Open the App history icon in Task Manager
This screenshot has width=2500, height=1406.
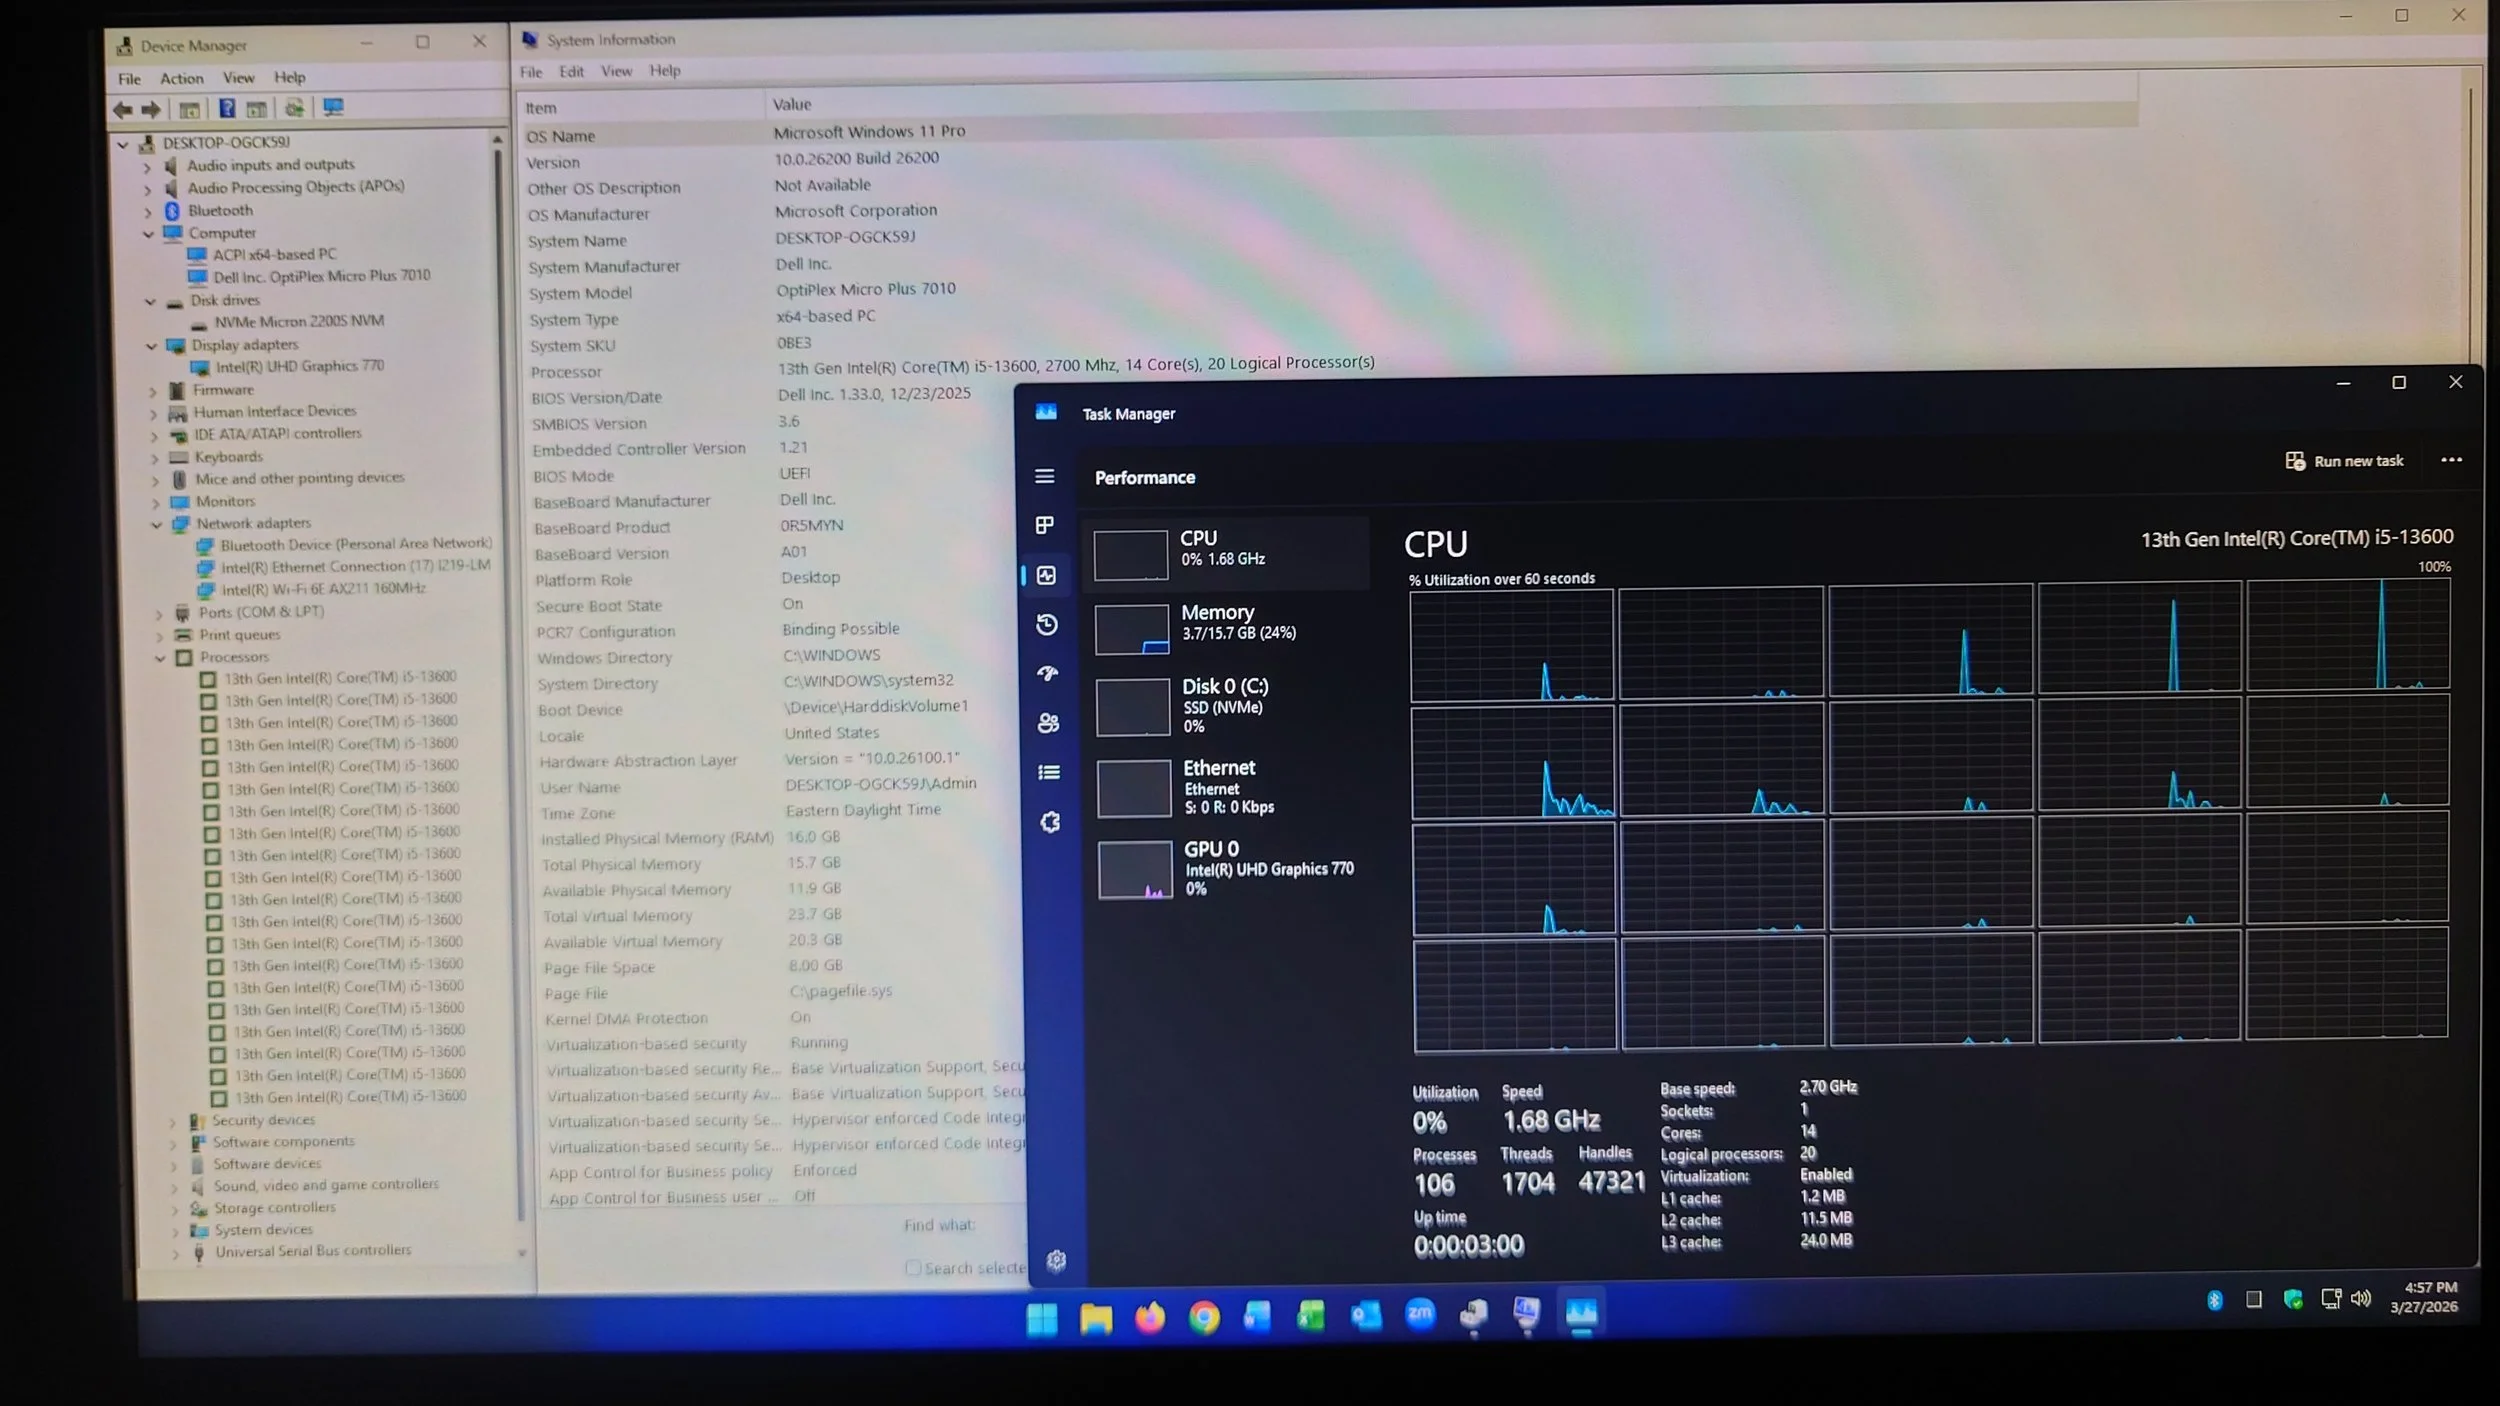pyautogui.click(x=1047, y=625)
